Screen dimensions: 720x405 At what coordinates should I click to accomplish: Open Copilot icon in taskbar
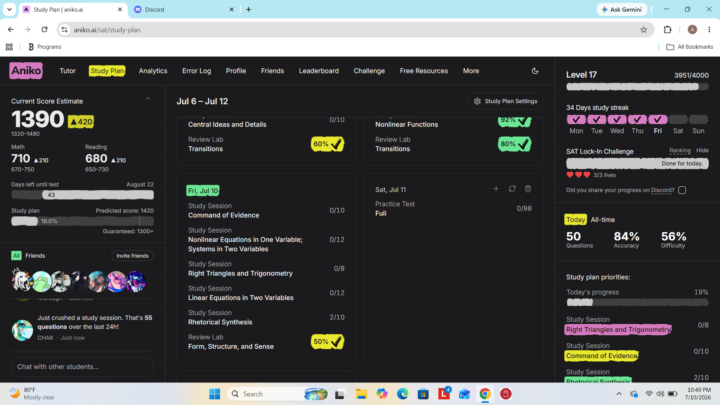tap(382, 394)
